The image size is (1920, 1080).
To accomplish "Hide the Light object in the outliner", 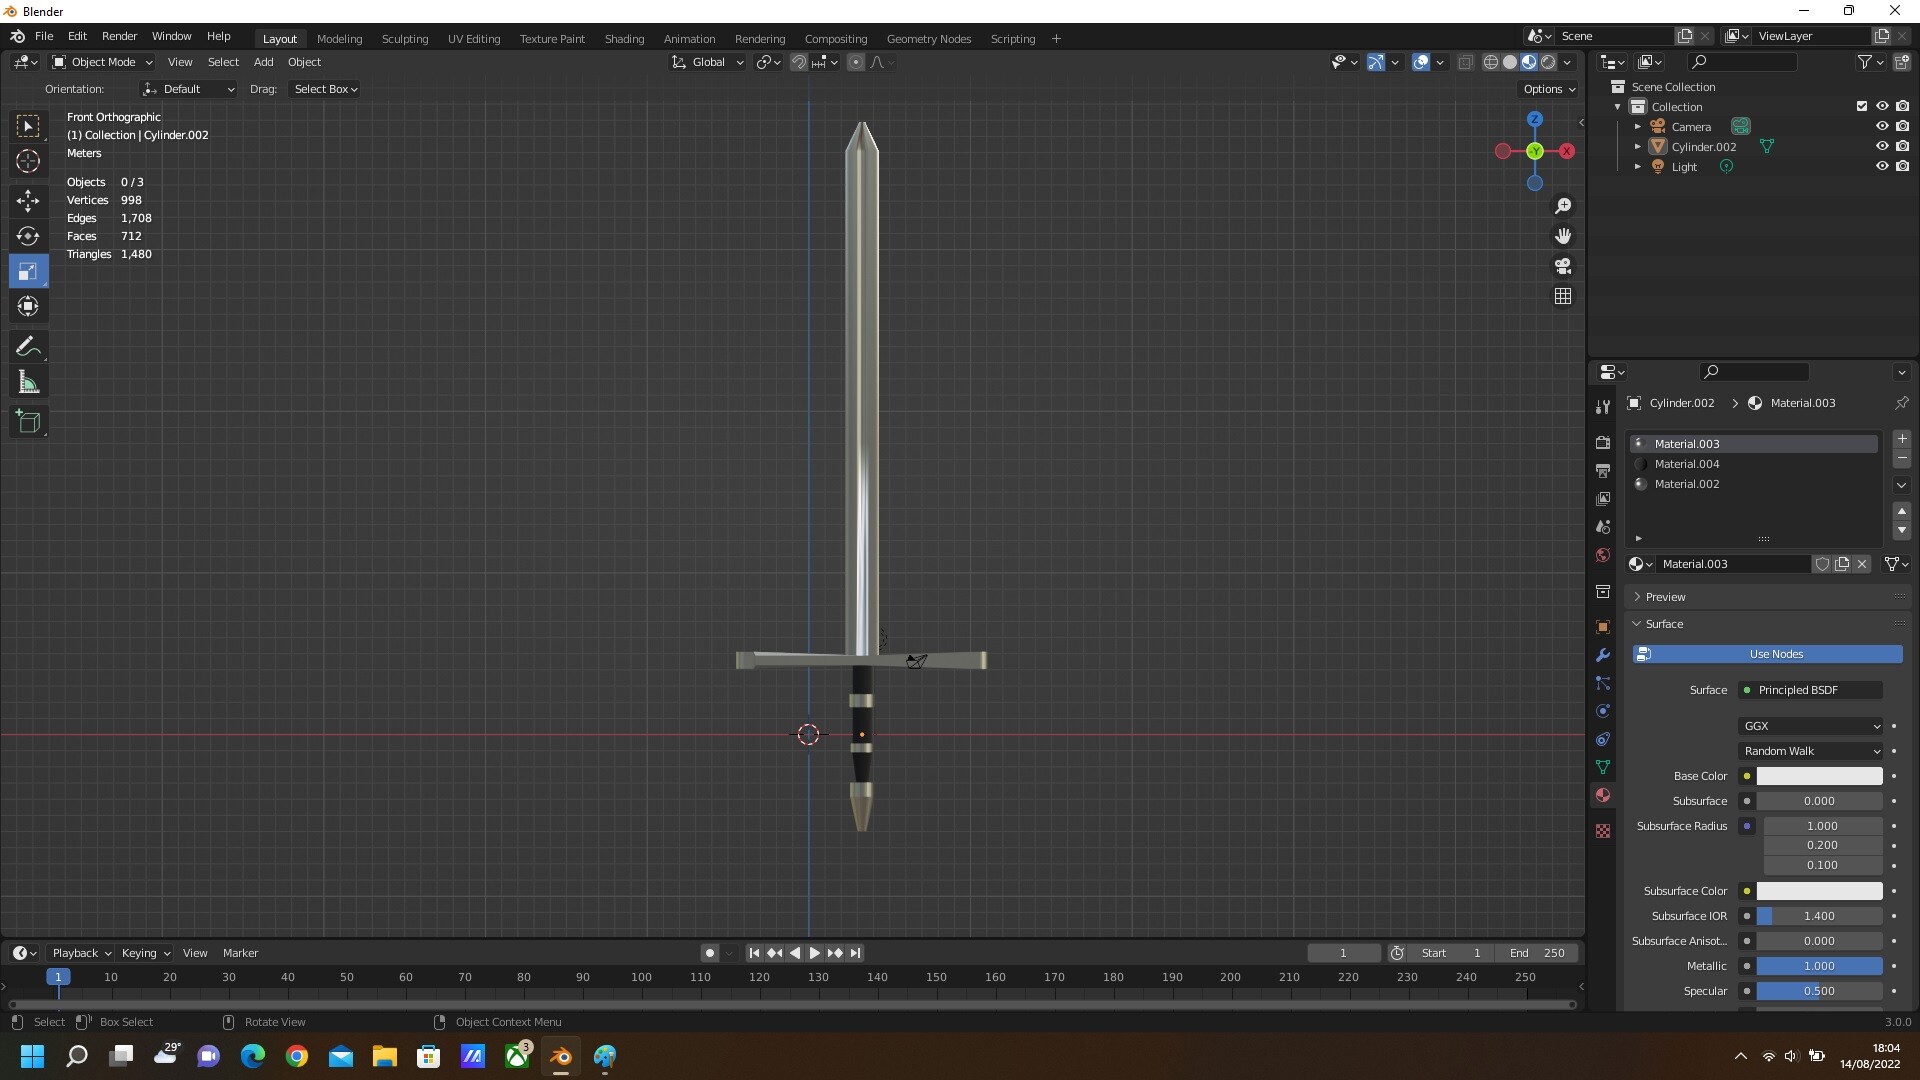I will coord(1882,166).
